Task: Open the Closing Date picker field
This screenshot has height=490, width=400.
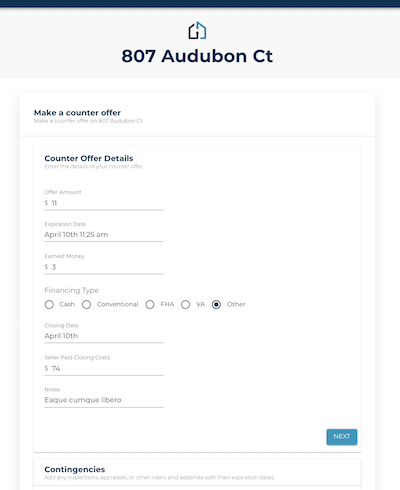Action: tap(104, 336)
